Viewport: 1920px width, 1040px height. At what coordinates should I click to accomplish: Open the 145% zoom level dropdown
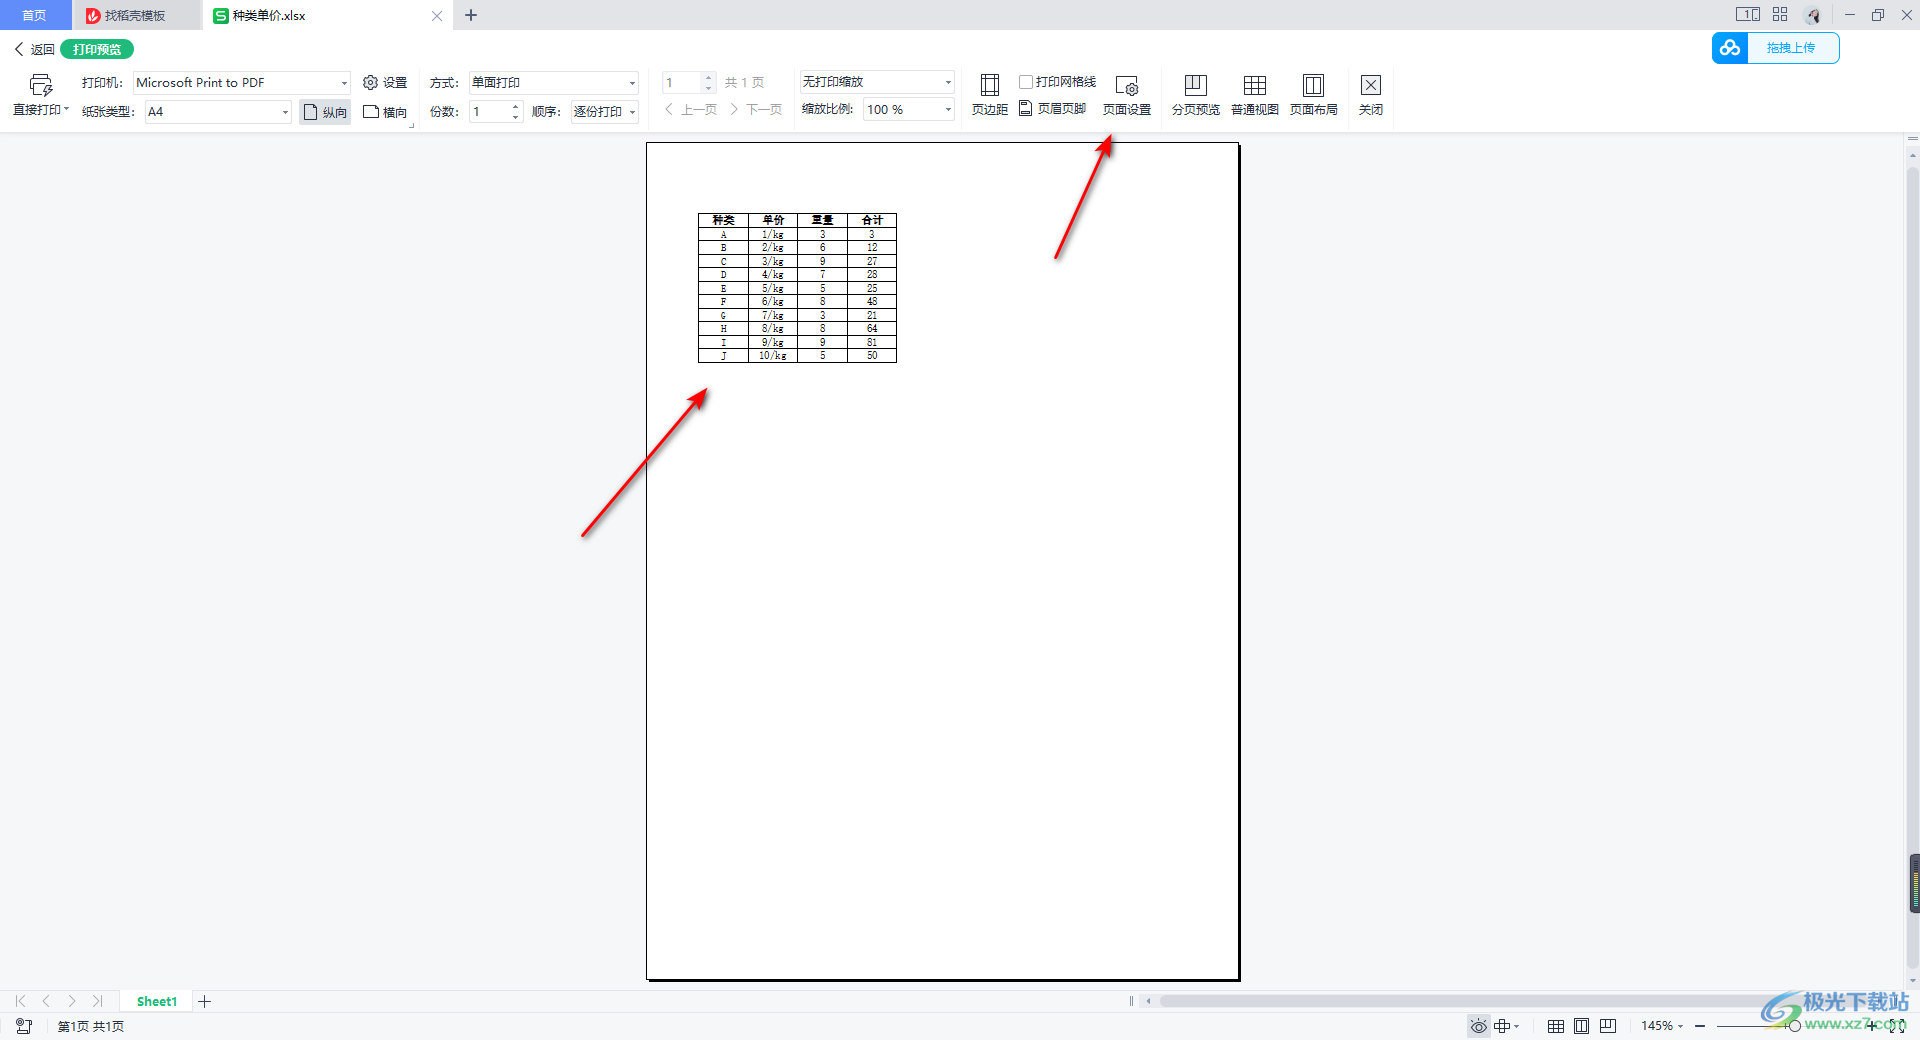[1662, 1026]
